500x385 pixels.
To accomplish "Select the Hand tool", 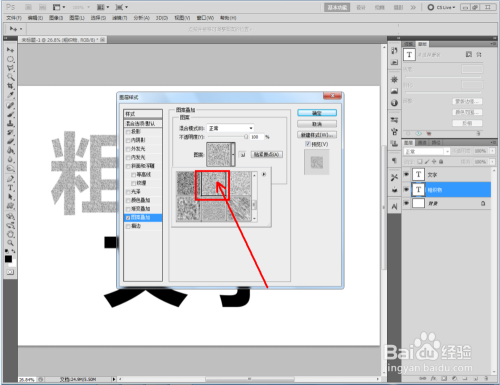I will (10, 234).
